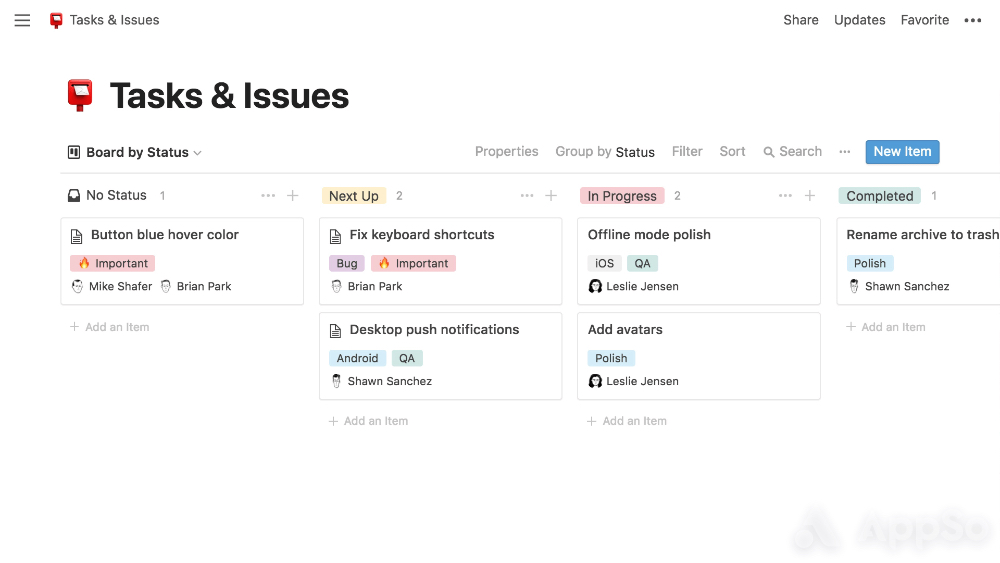Viewport: 1000px width, 563px height.
Task: Click the three-dot page options icon
Action: (973, 20)
